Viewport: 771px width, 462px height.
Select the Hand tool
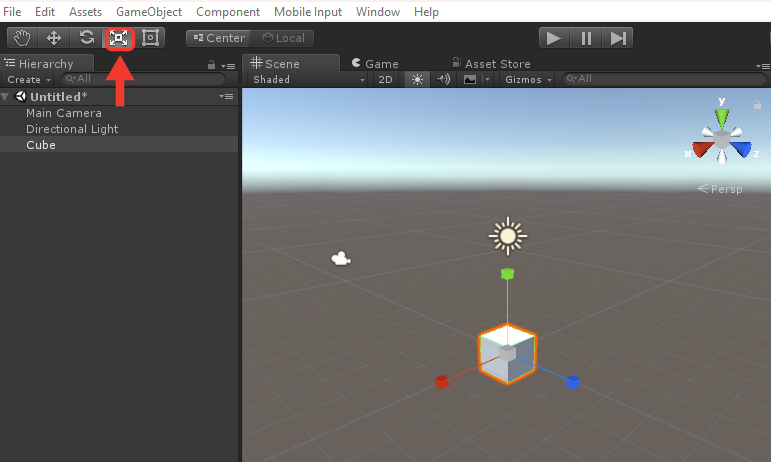point(22,38)
